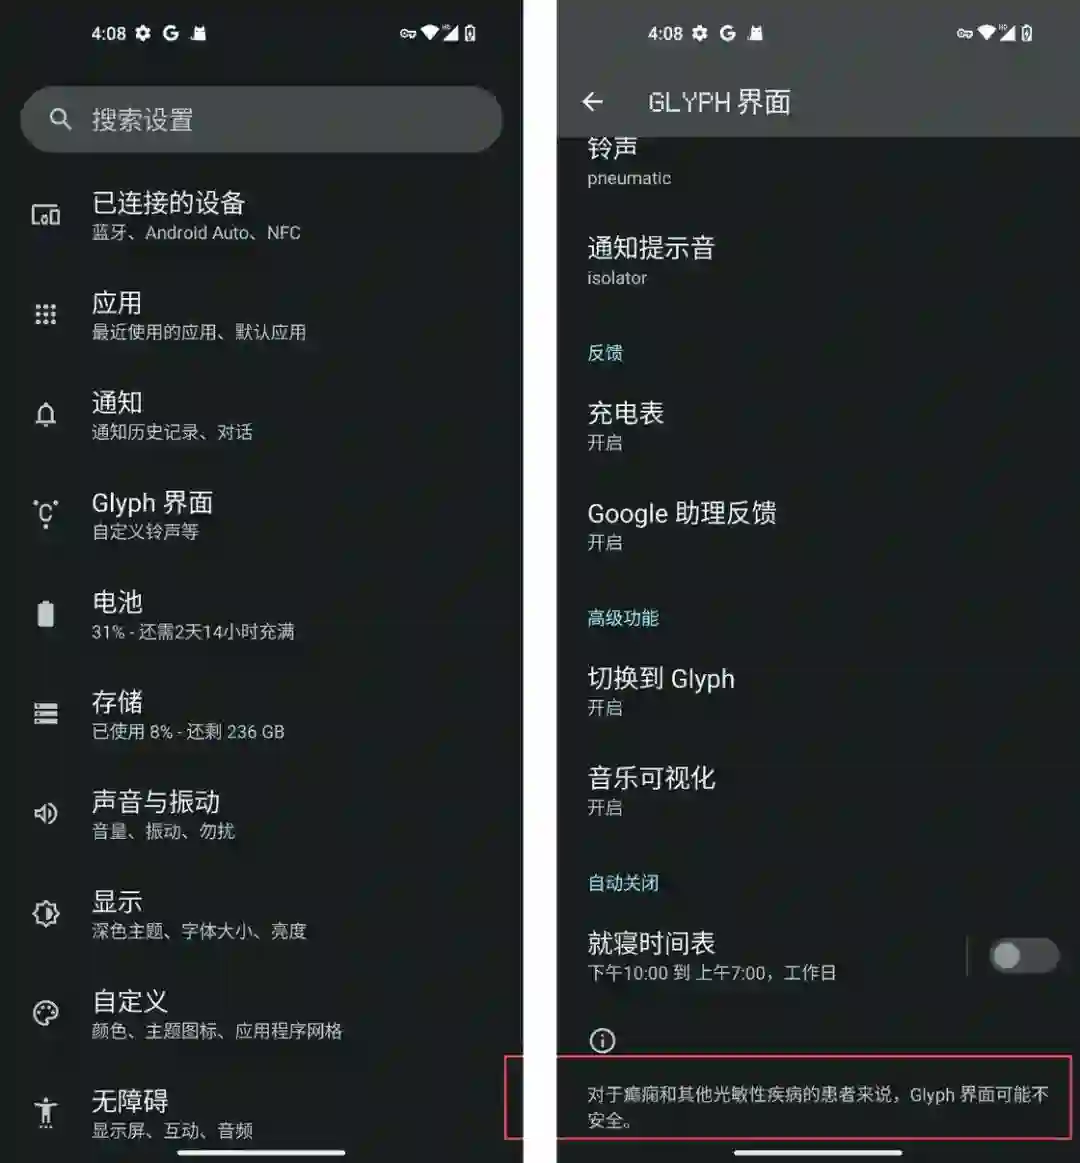
Task: Tap the search magnifier icon
Action: 60,119
